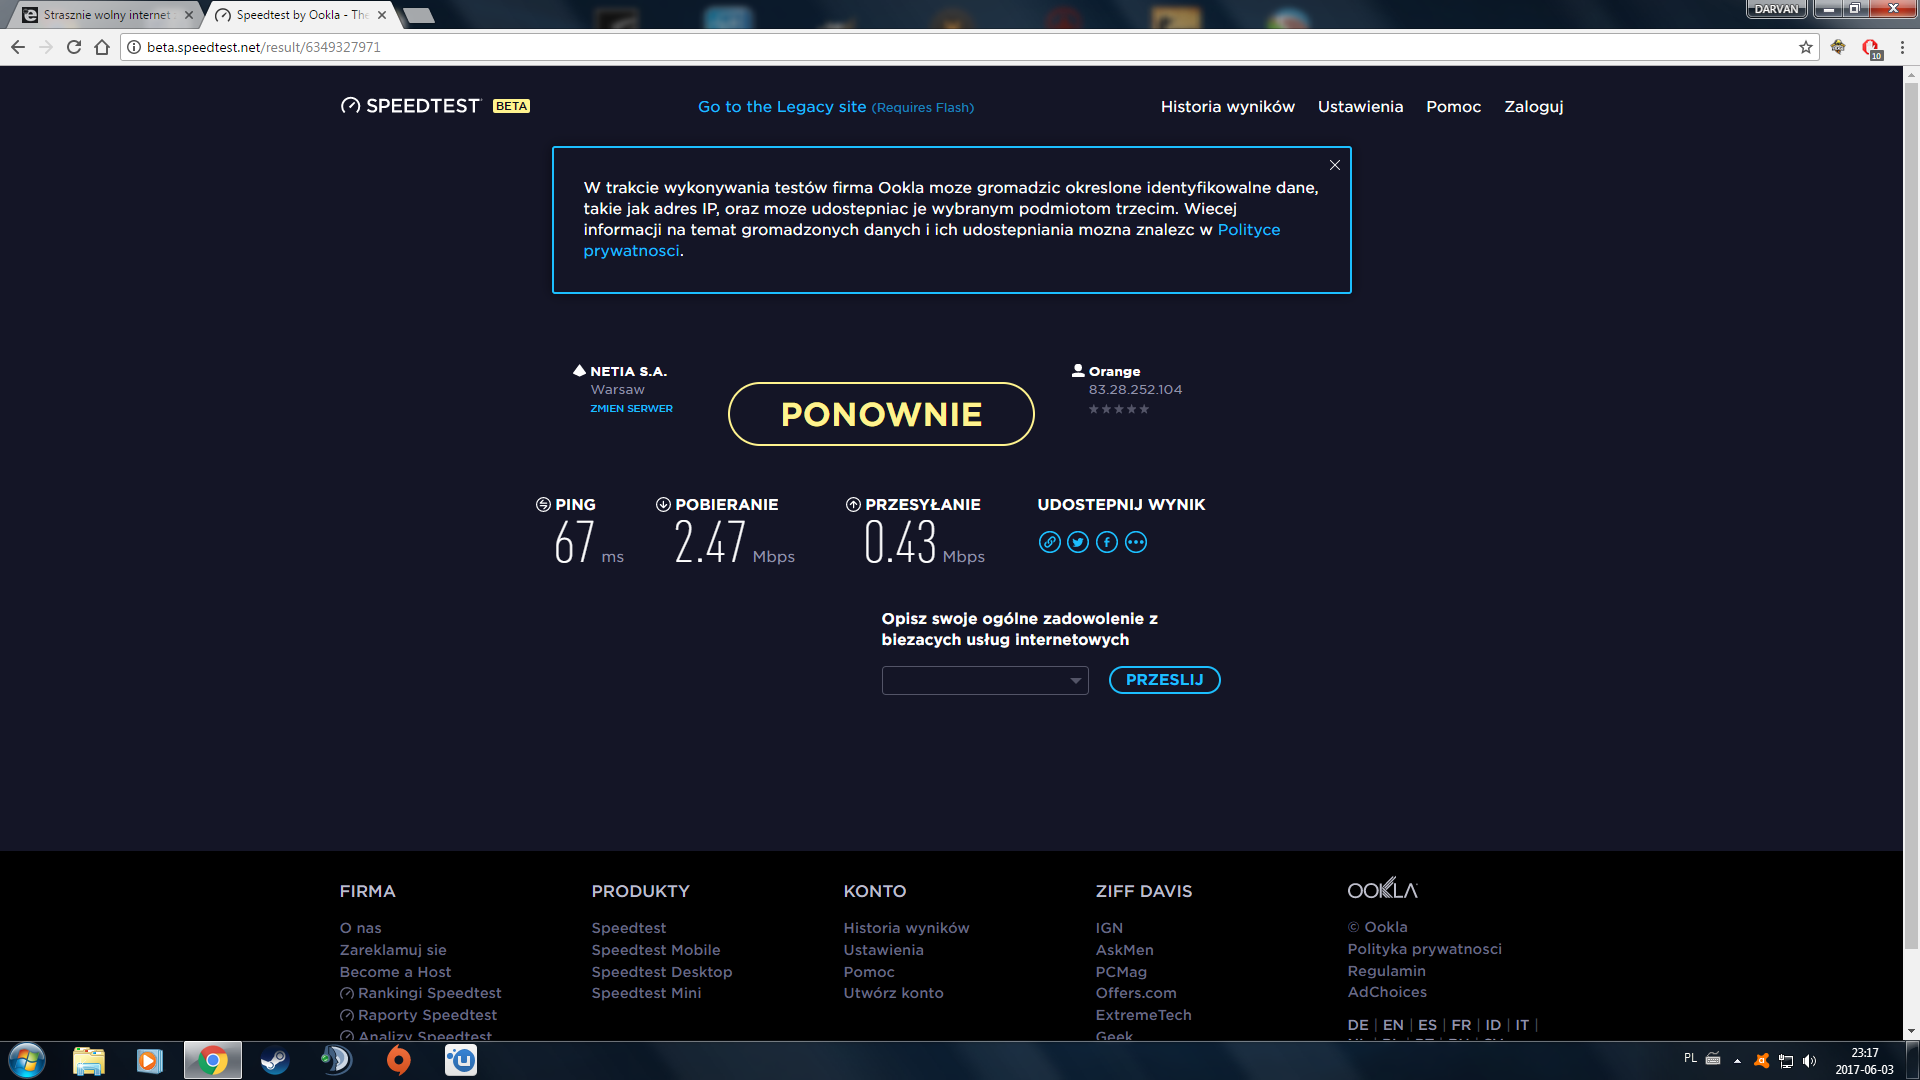The height and width of the screenshot is (1080, 1920).
Task: Open Rankingi Speedtest footer link
Action: (x=429, y=993)
